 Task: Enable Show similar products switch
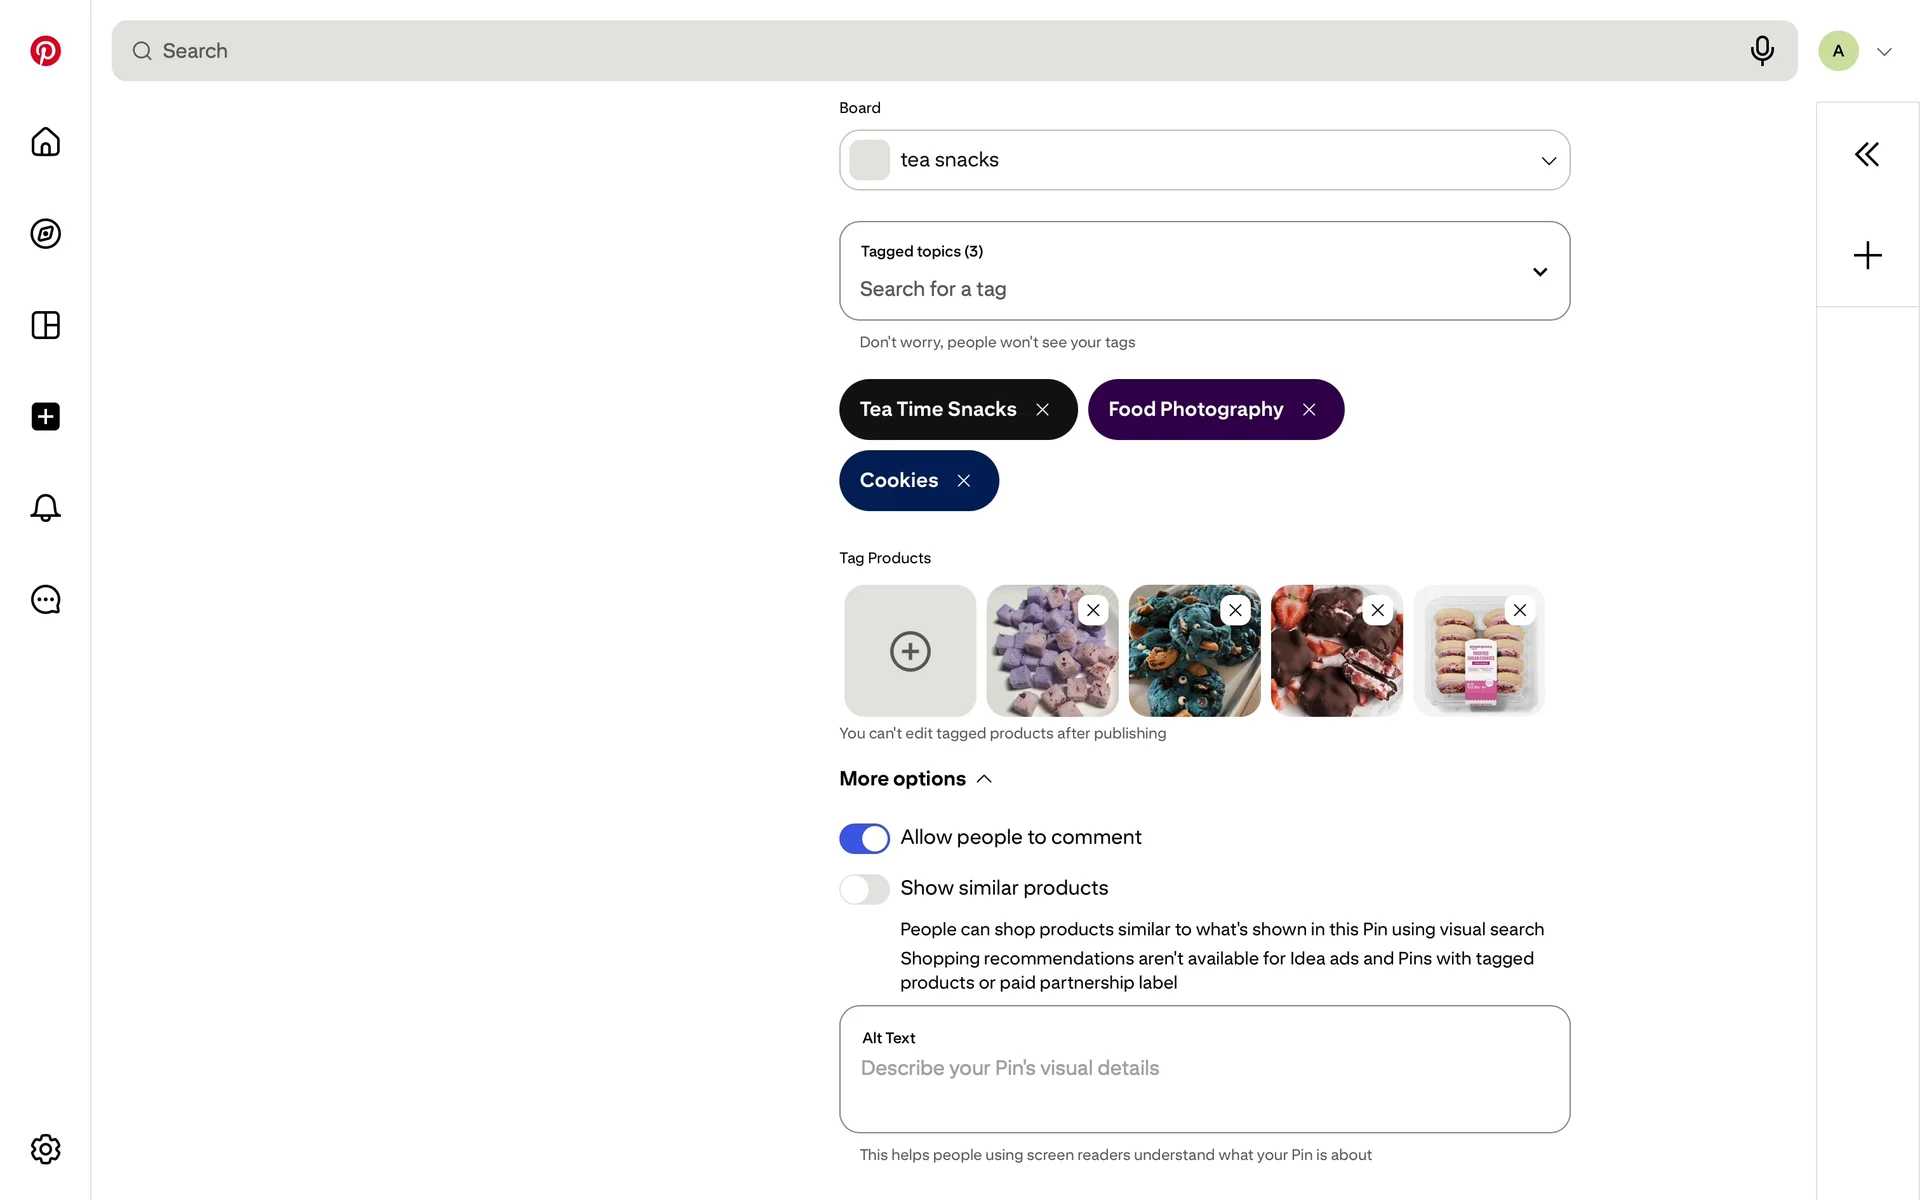(864, 889)
